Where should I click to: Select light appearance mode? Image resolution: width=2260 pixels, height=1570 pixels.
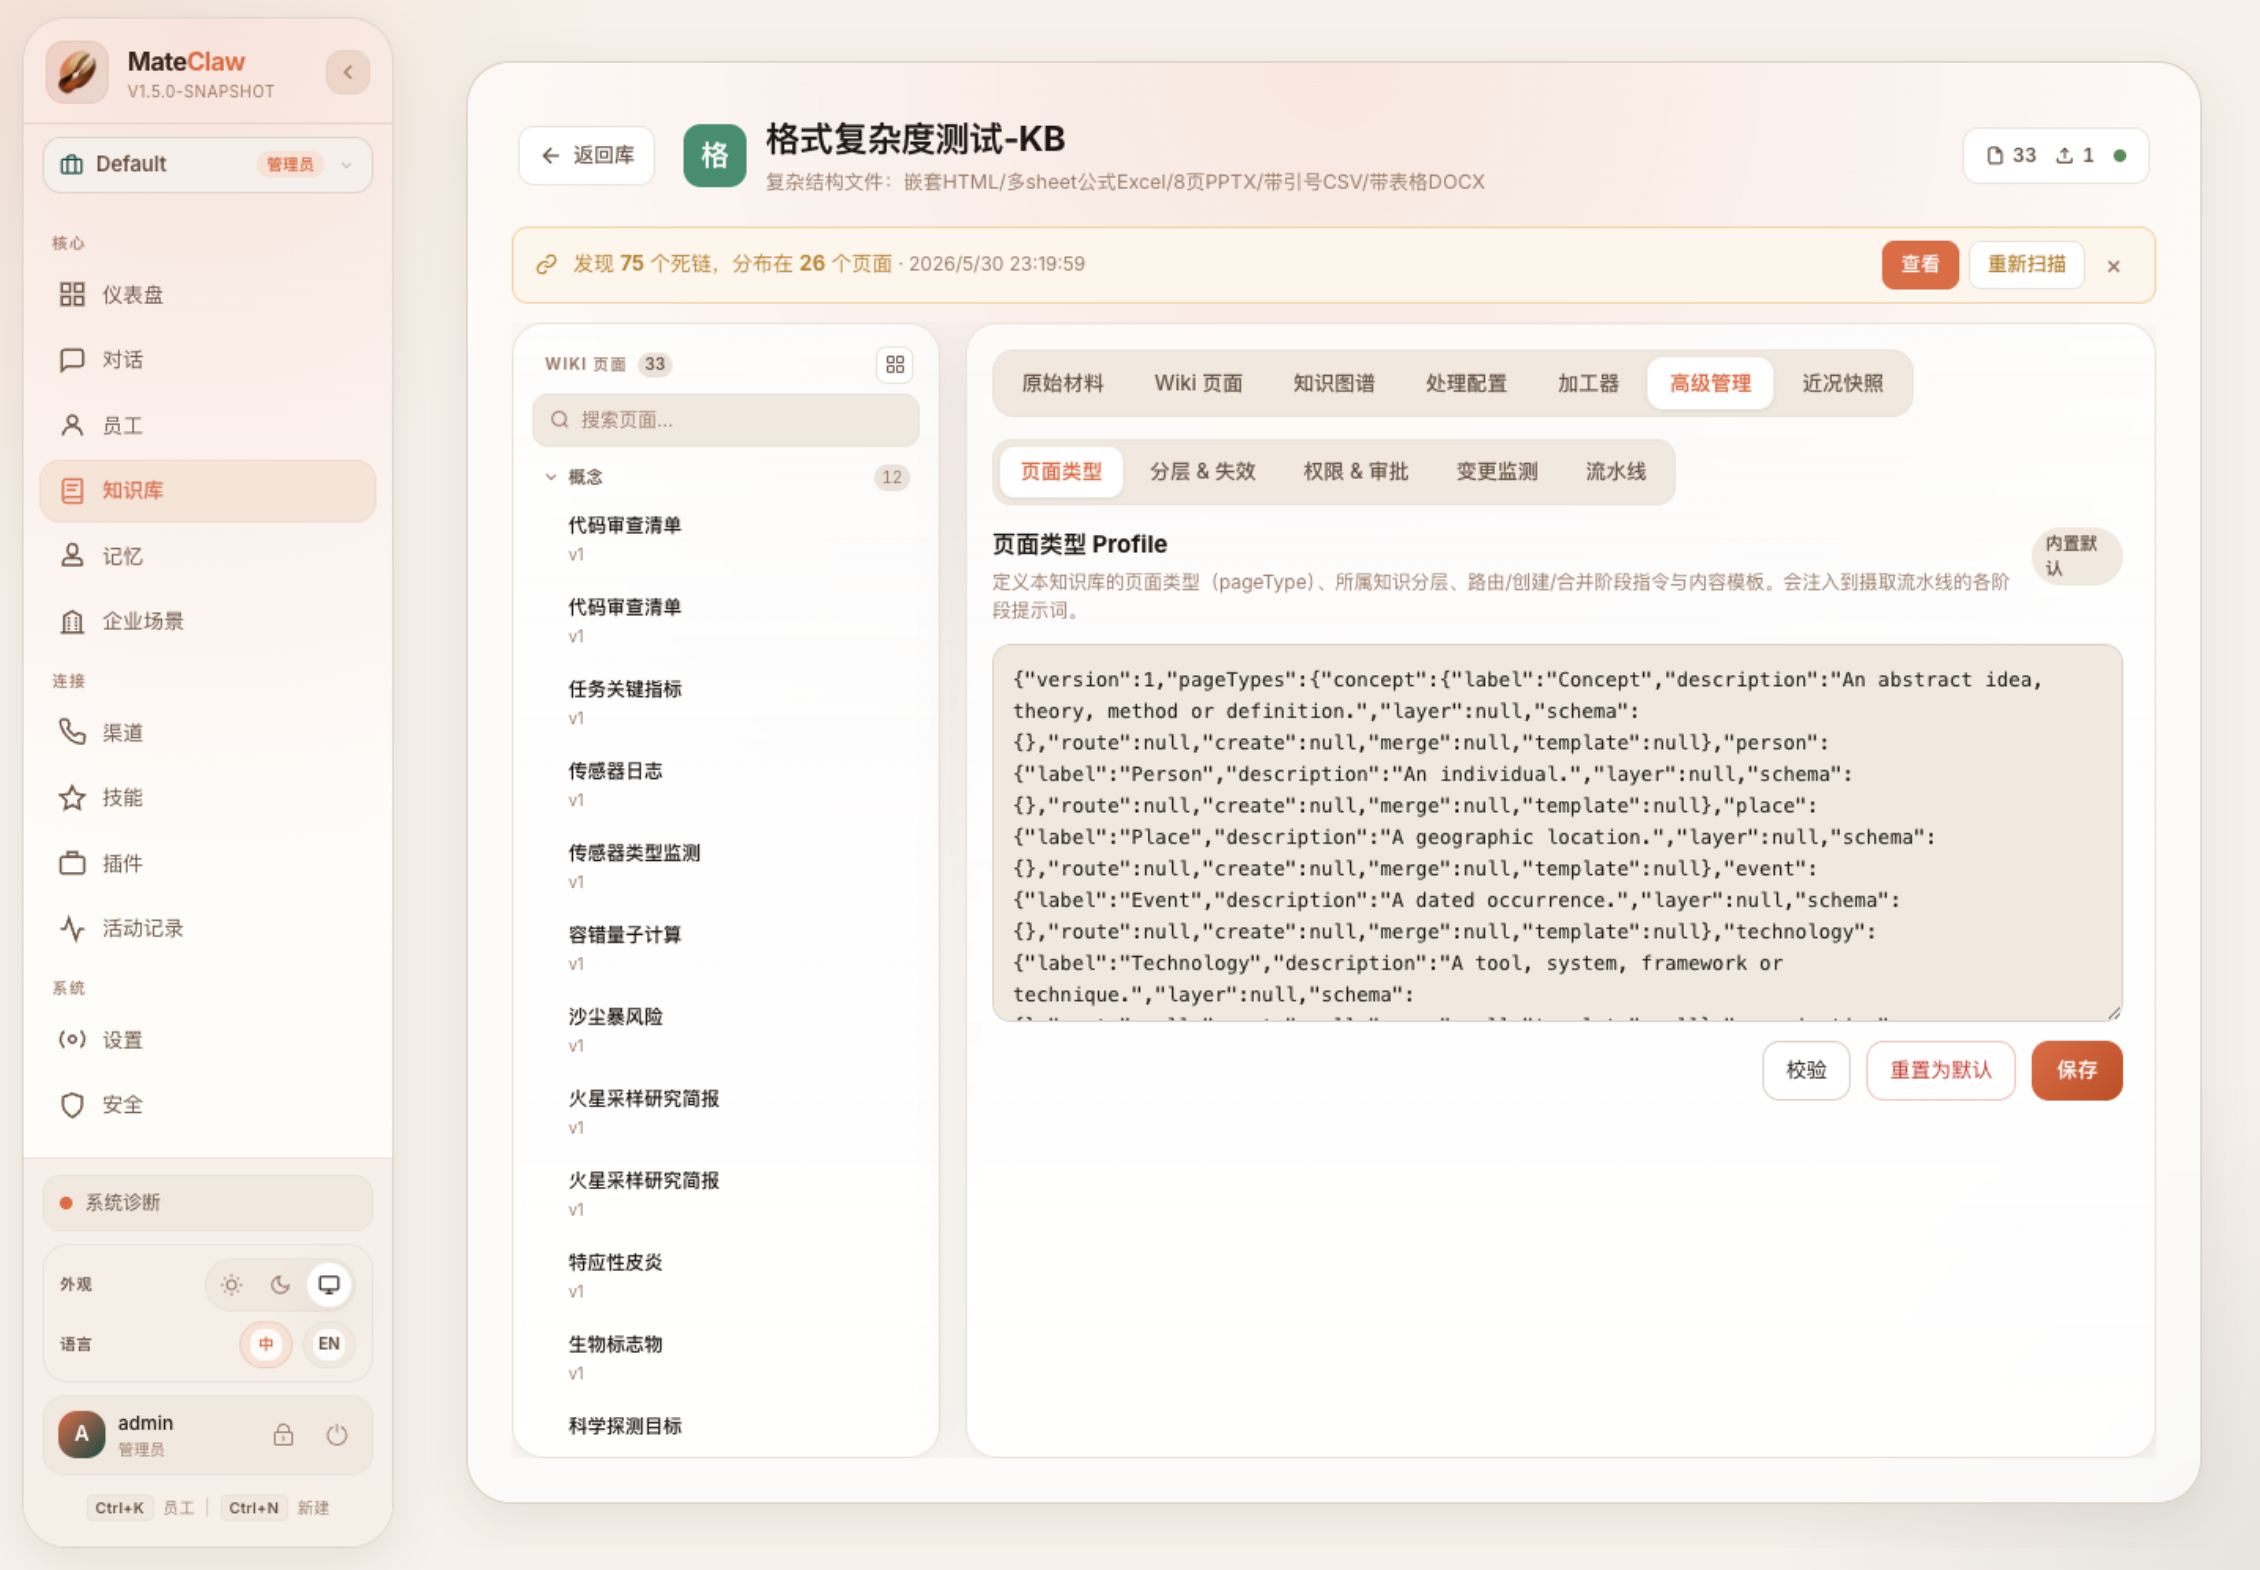(231, 1284)
